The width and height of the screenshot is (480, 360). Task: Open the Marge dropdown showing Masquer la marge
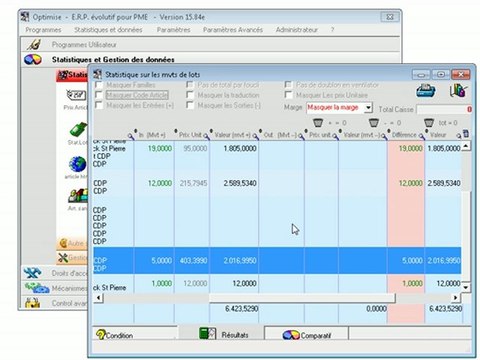pyautogui.click(x=339, y=108)
